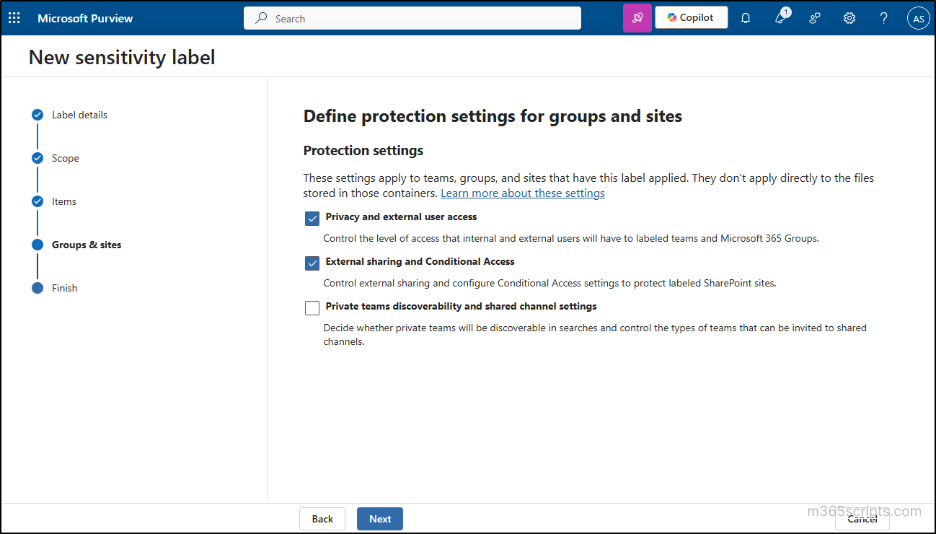Click the Items step checkmark circle
The image size is (936, 534).
(x=38, y=202)
